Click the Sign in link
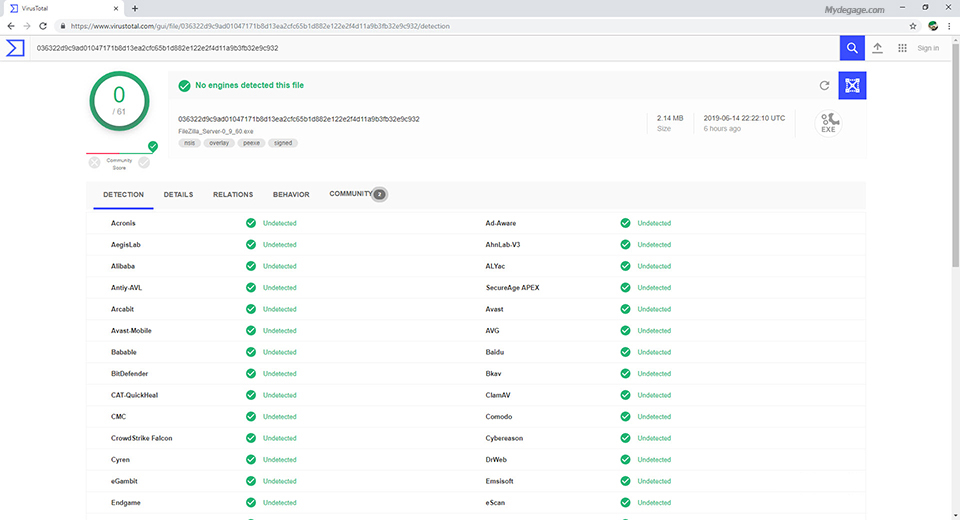The image size is (960, 520). tap(928, 48)
